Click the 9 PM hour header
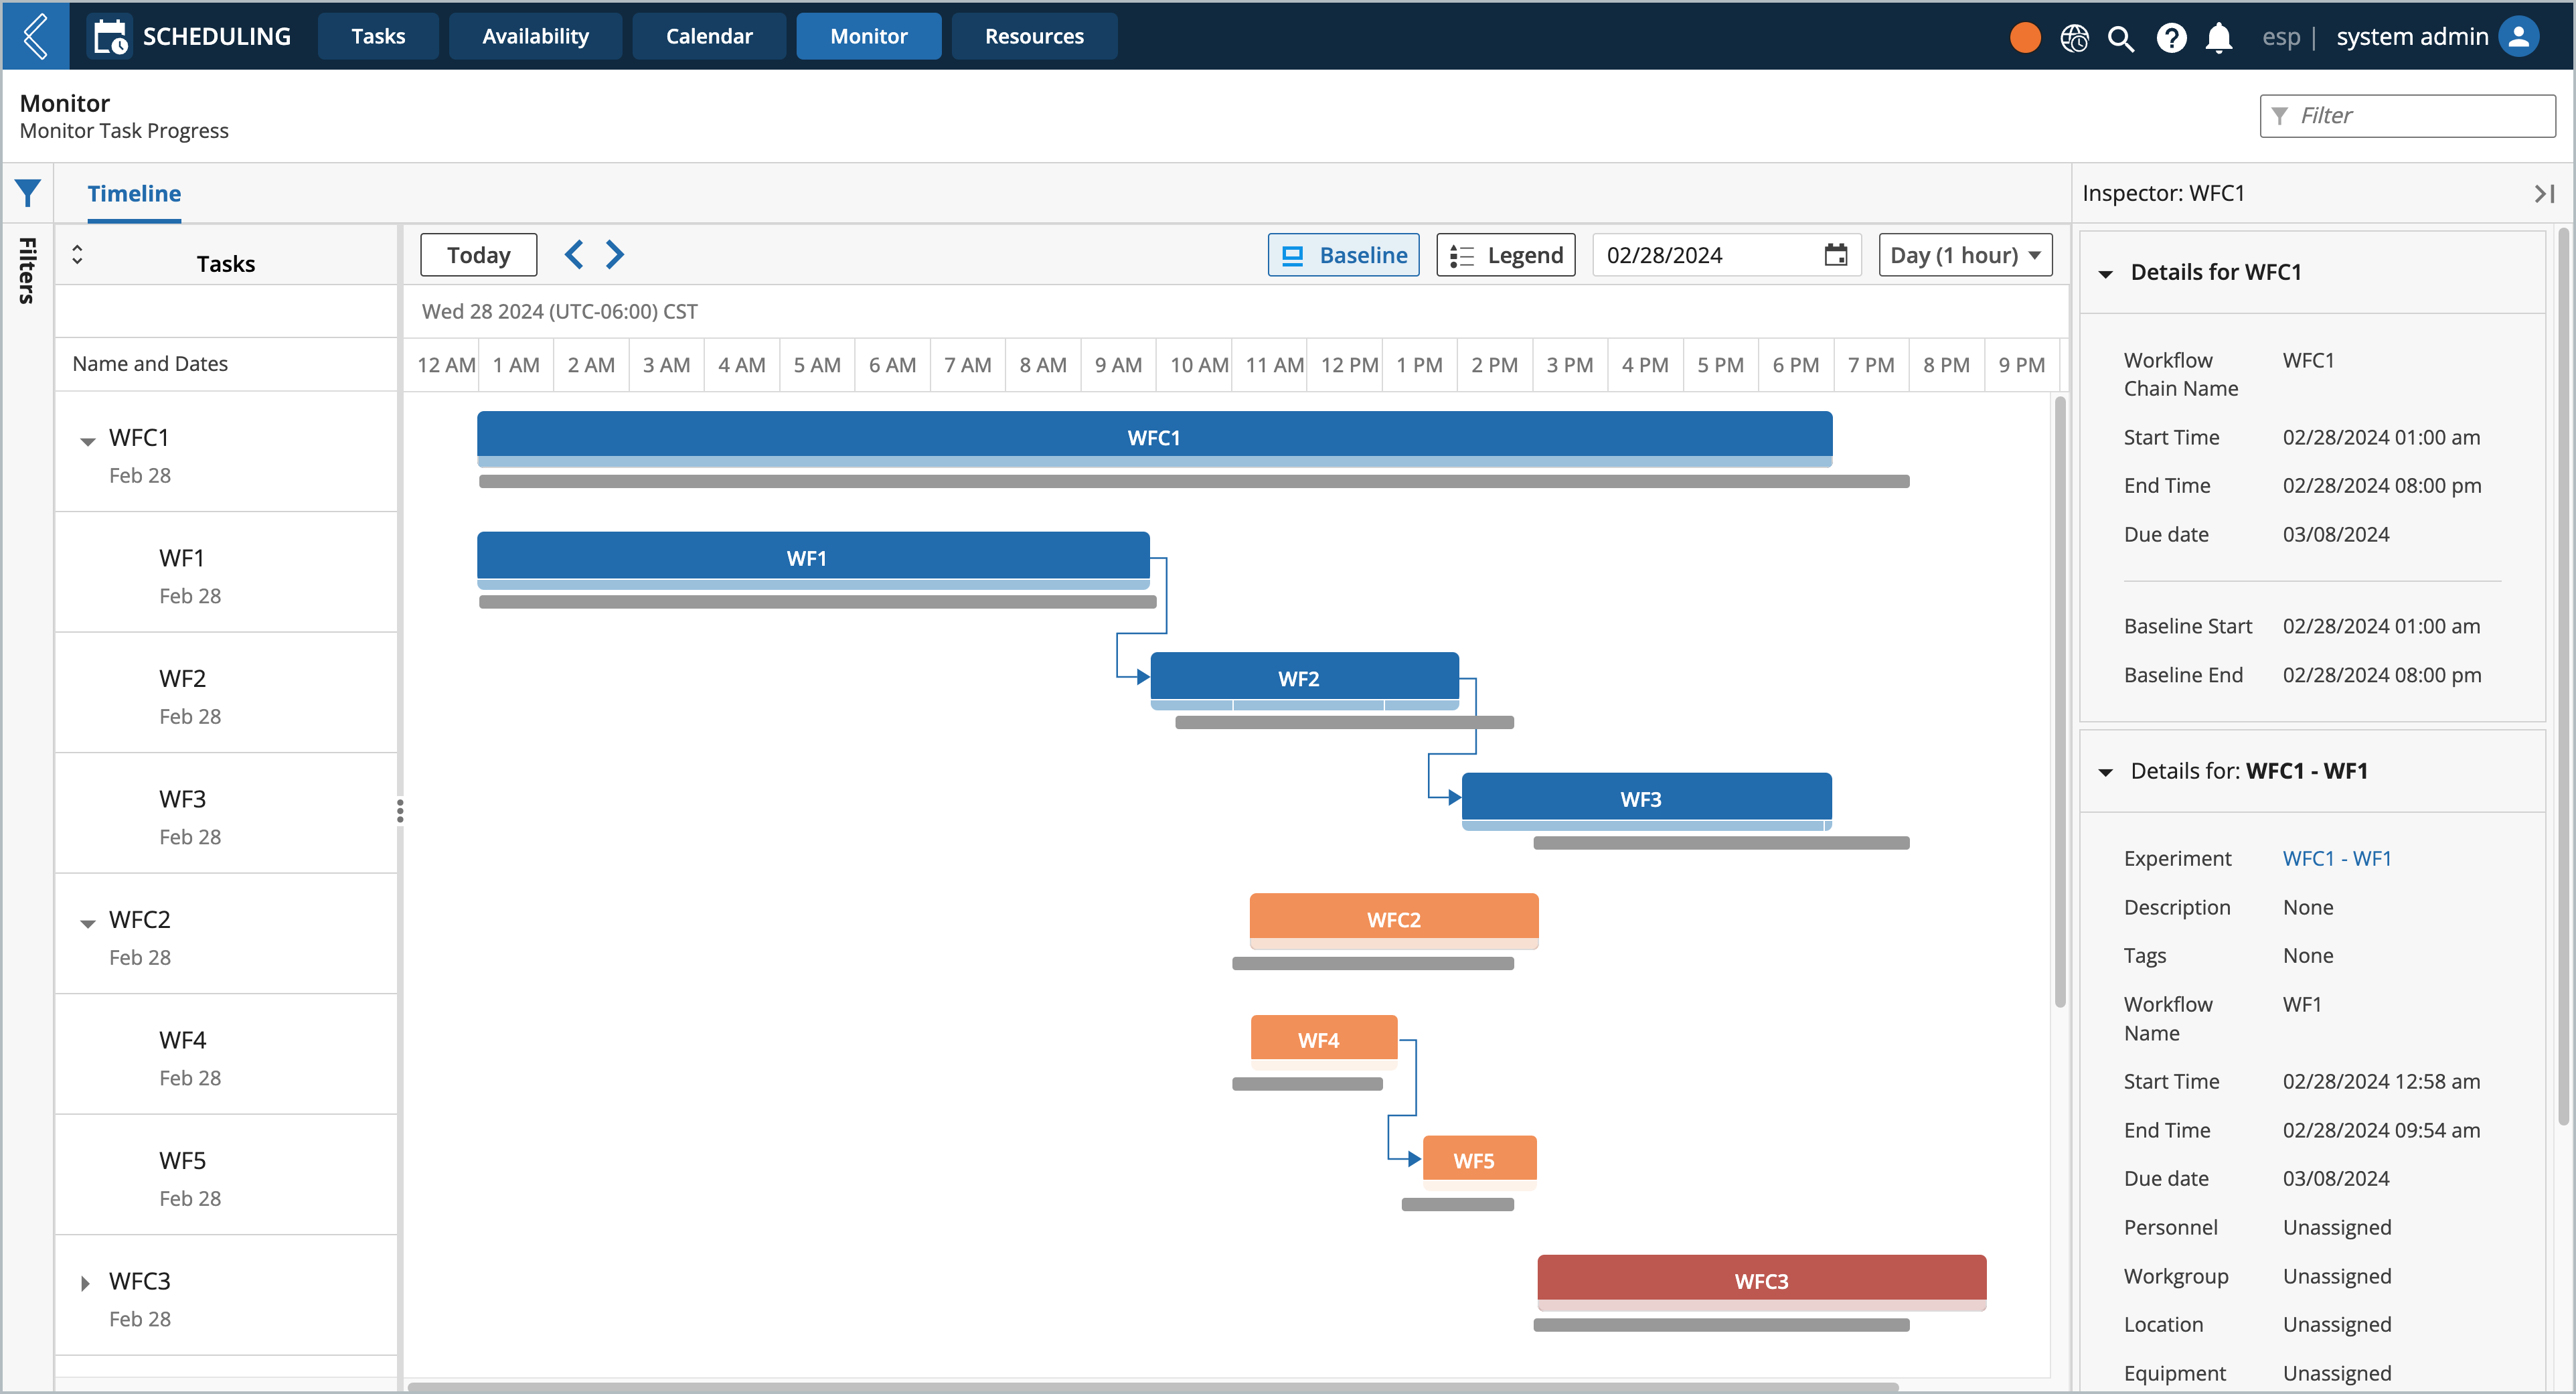 click(x=2021, y=365)
